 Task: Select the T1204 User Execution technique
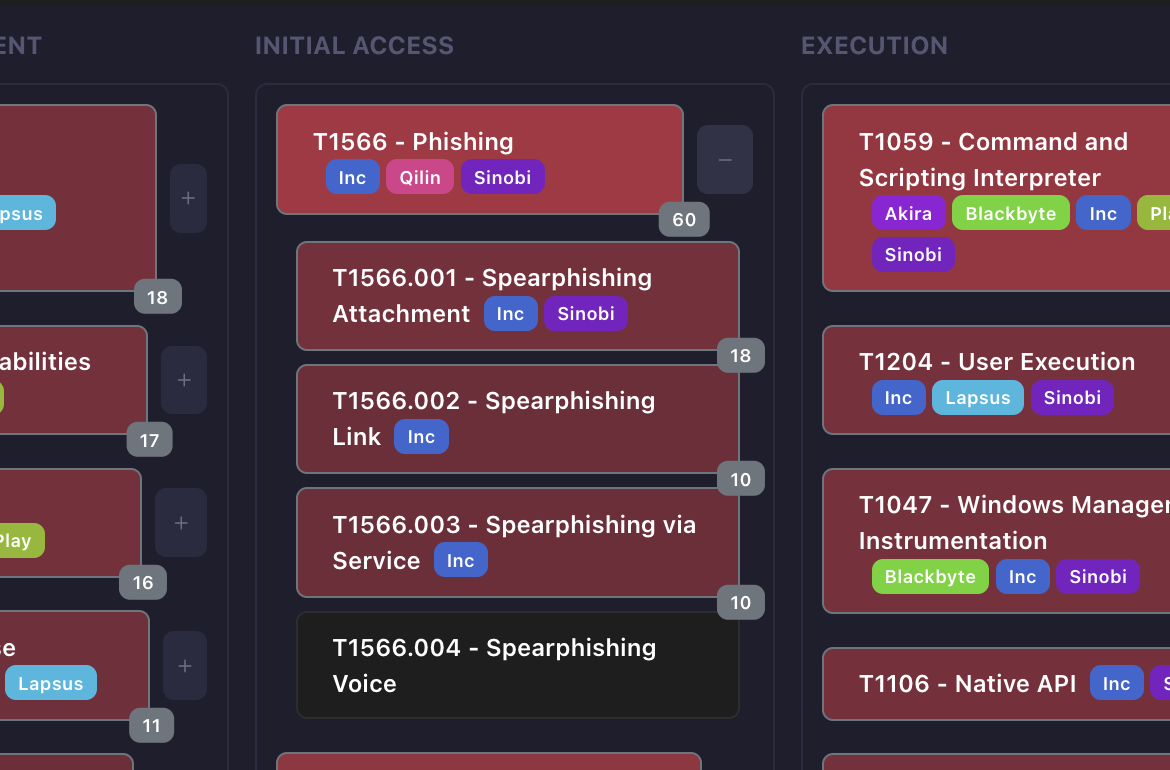click(996, 362)
